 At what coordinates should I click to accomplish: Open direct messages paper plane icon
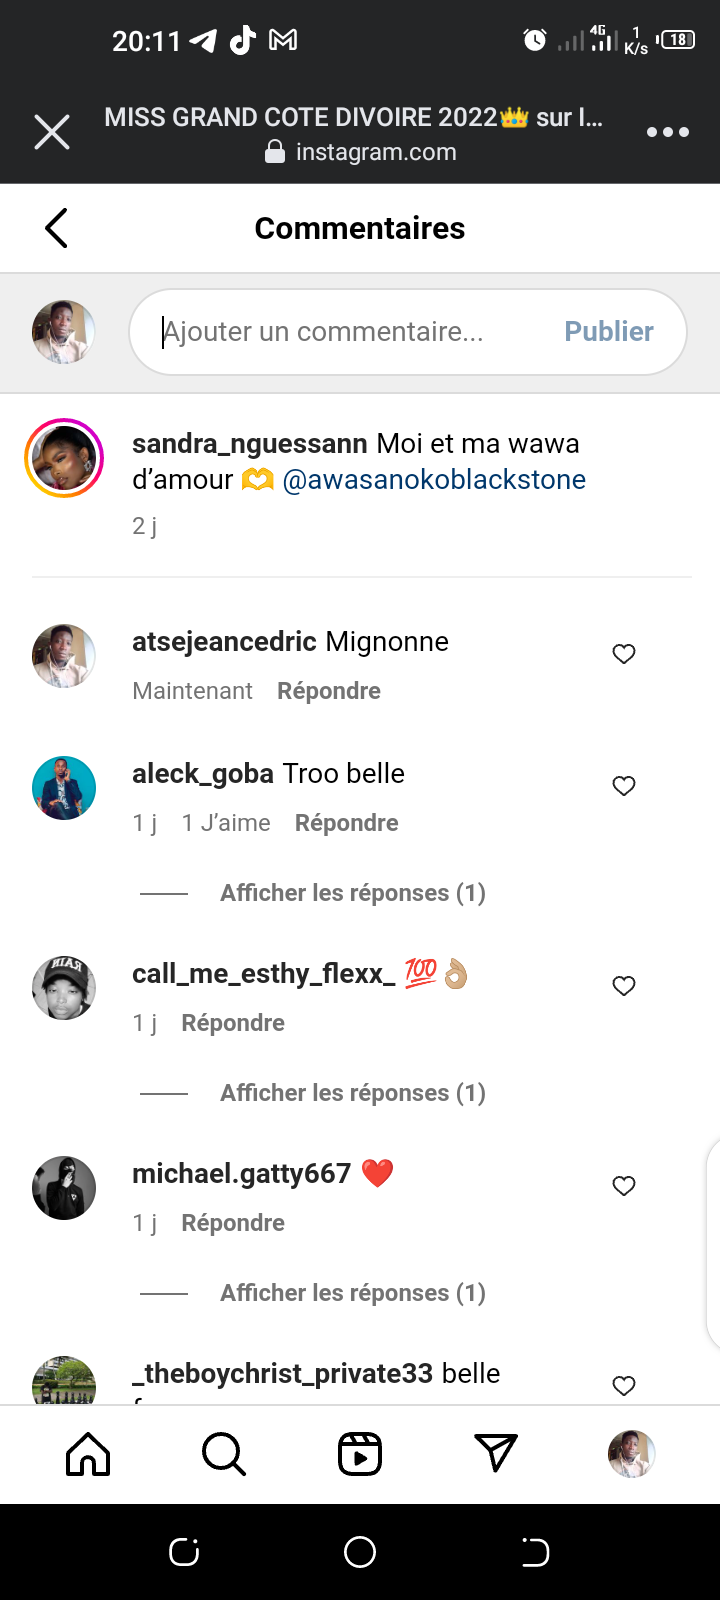coord(496,1454)
